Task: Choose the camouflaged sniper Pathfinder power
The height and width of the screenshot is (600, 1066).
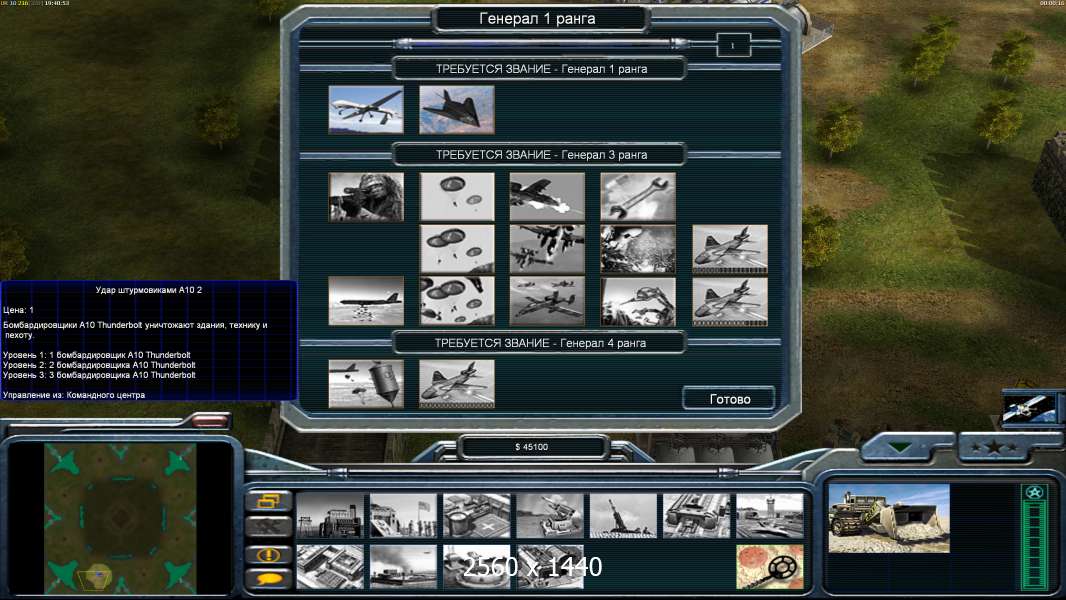Action: click(x=366, y=197)
